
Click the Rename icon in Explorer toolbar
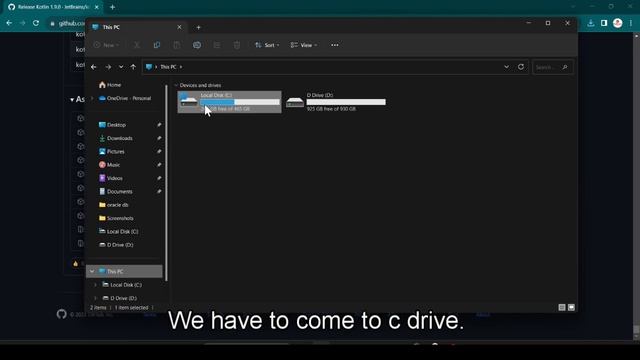tap(197, 45)
